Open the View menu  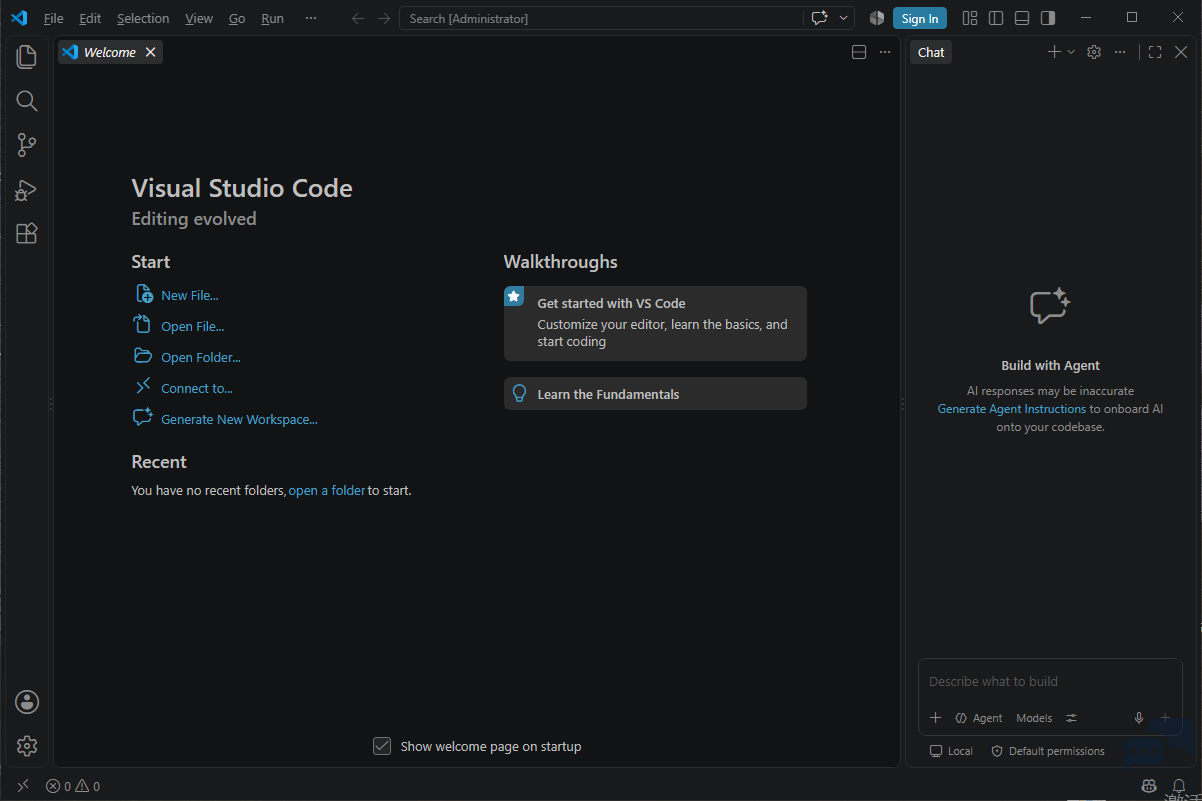[199, 18]
